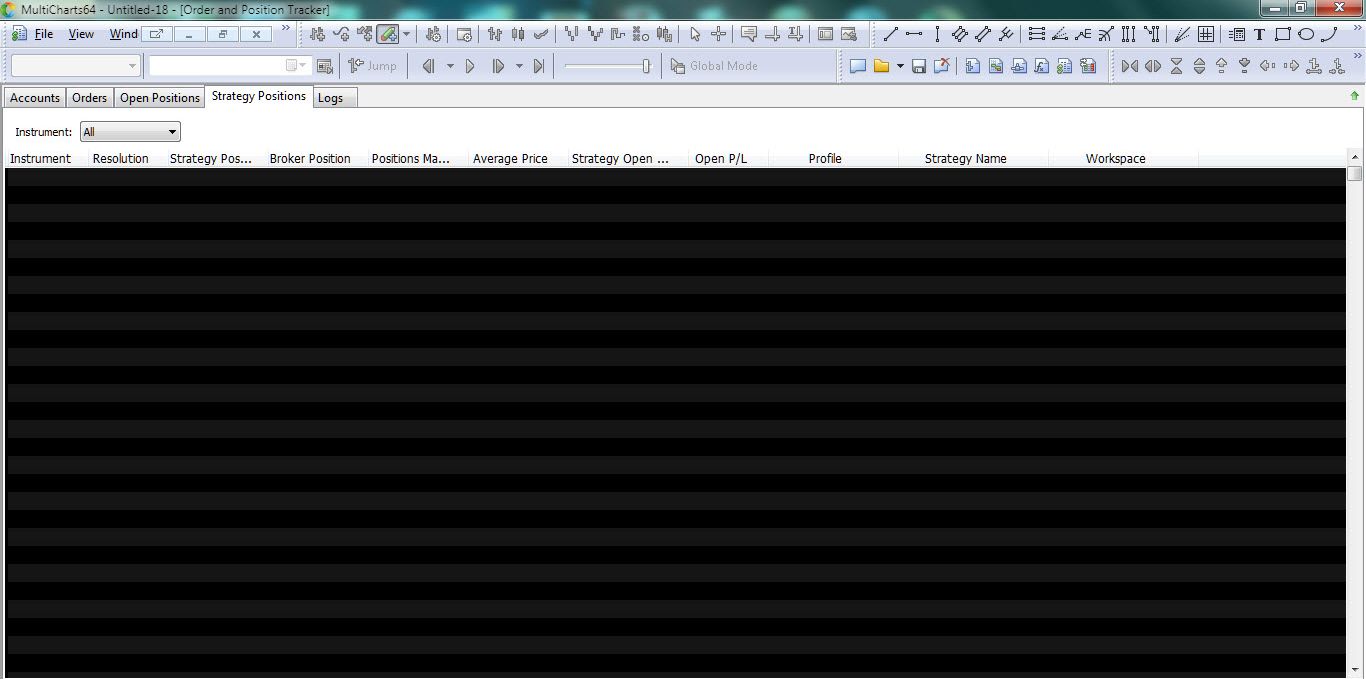Click the step backward playback icon
The width and height of the screenshot is (1366, 679).
pos(429,66)
